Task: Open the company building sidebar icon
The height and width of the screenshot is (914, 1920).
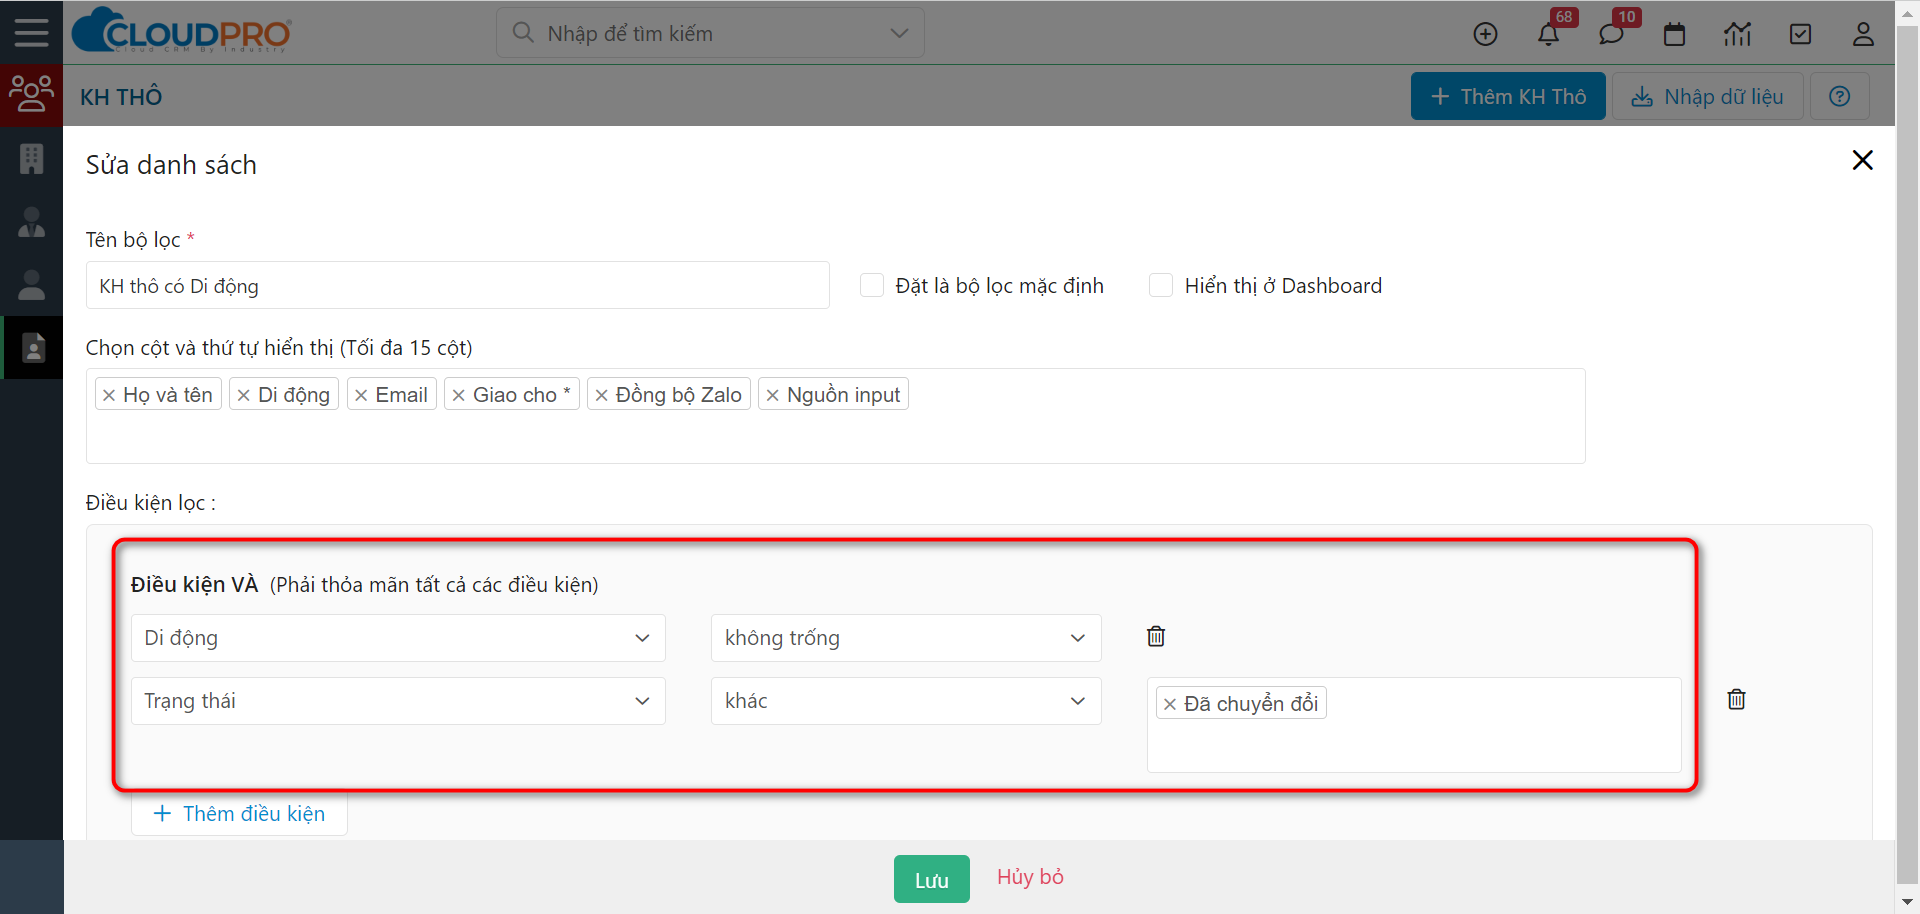Action: click(31, 158)
